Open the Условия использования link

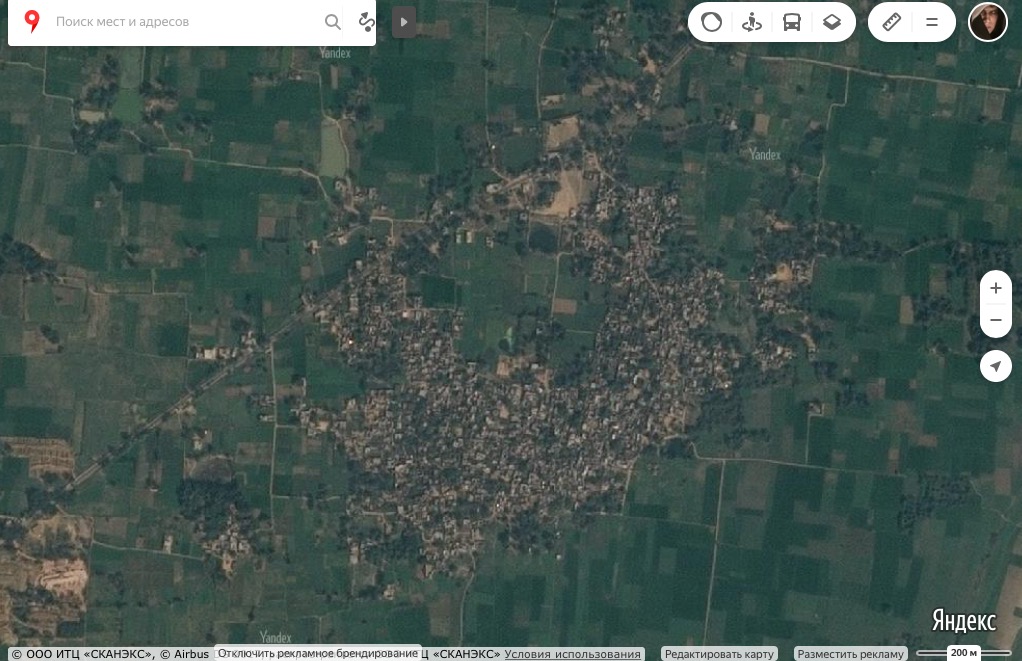point(572,654)
